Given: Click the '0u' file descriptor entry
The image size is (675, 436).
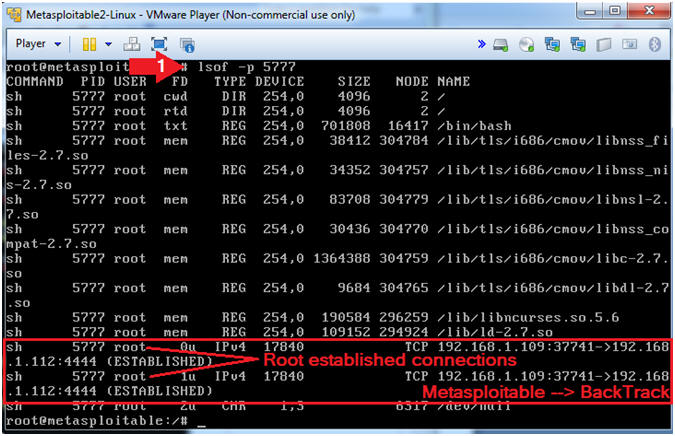Looking at the screenshot, I should coord(188,347).
